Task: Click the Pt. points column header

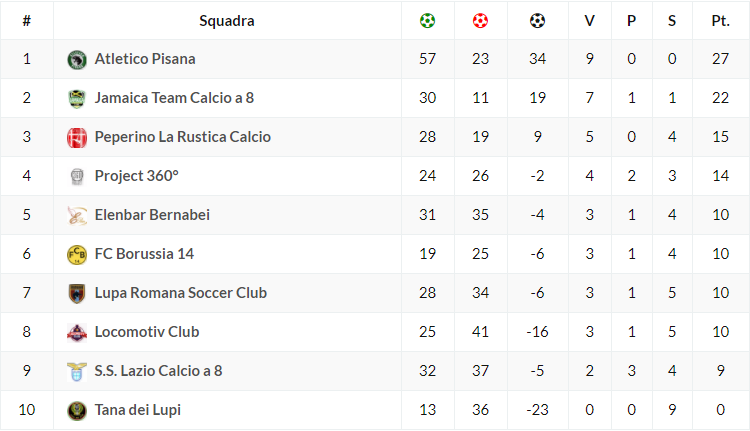Action: 720,20
